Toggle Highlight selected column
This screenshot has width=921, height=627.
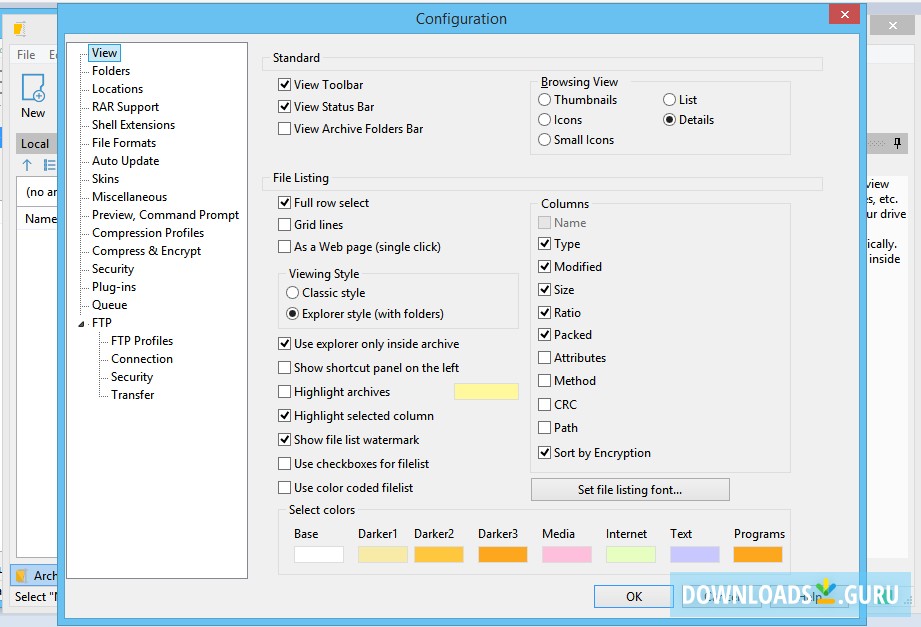pos(284,416)
